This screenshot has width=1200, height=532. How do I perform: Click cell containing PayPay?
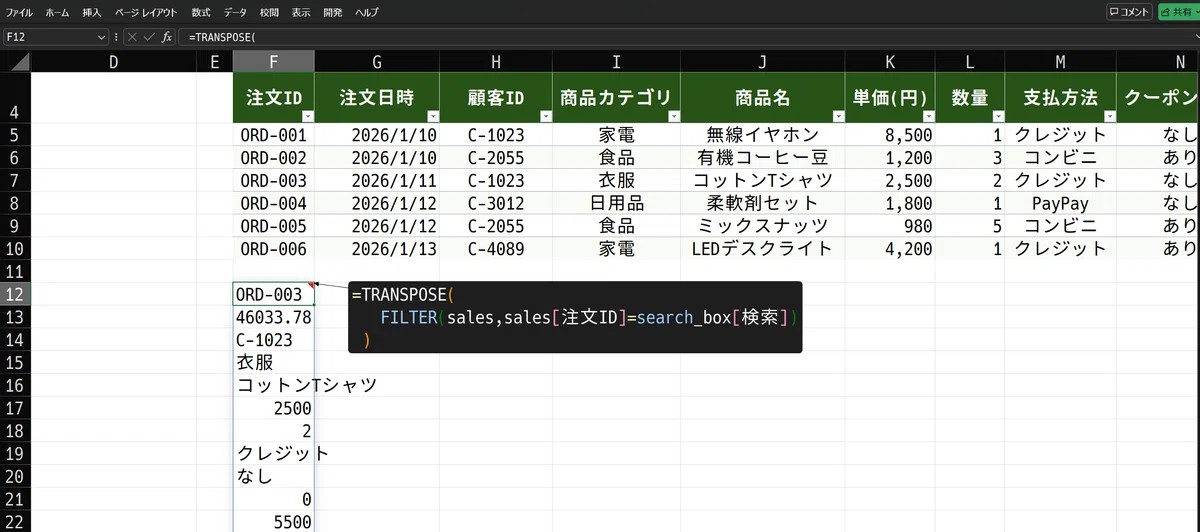[1060, 203]
